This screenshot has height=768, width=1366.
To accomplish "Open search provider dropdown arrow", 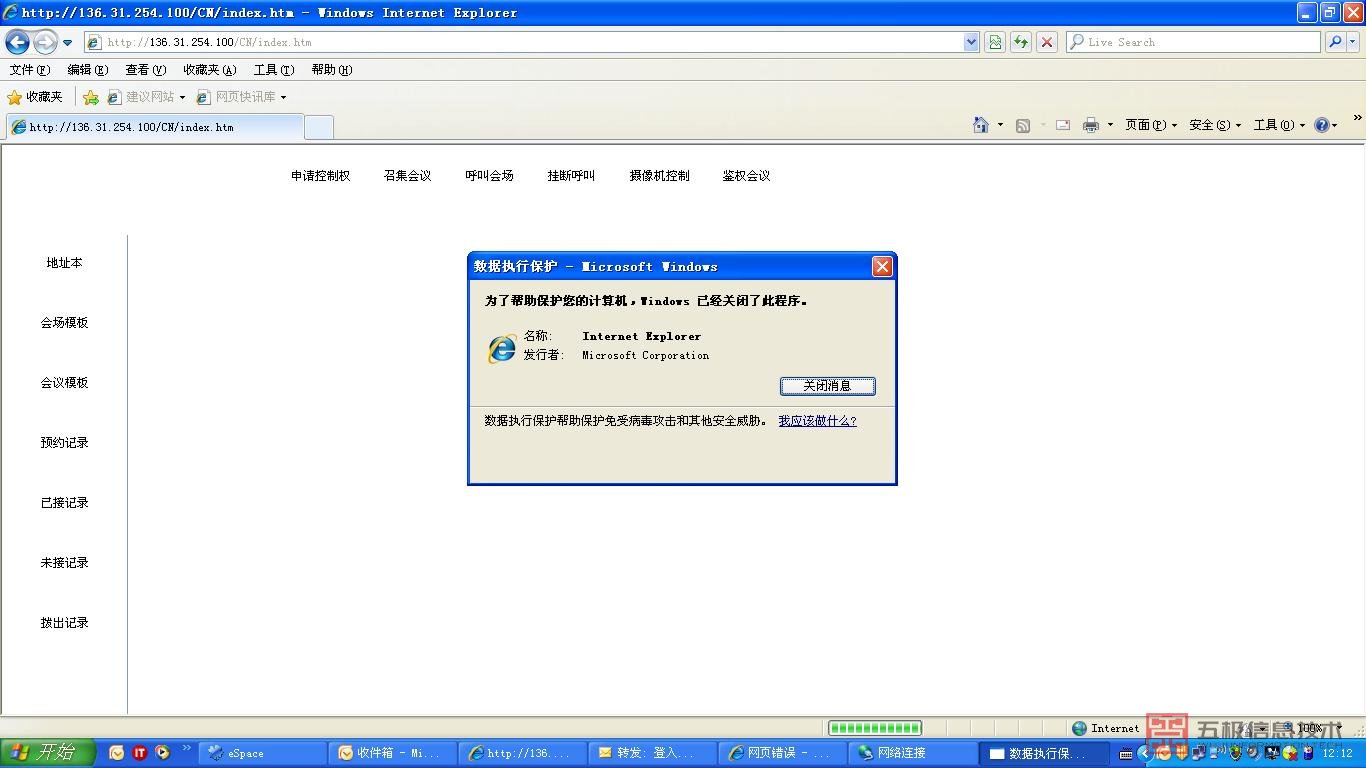I will click(x=1354, y=42).
